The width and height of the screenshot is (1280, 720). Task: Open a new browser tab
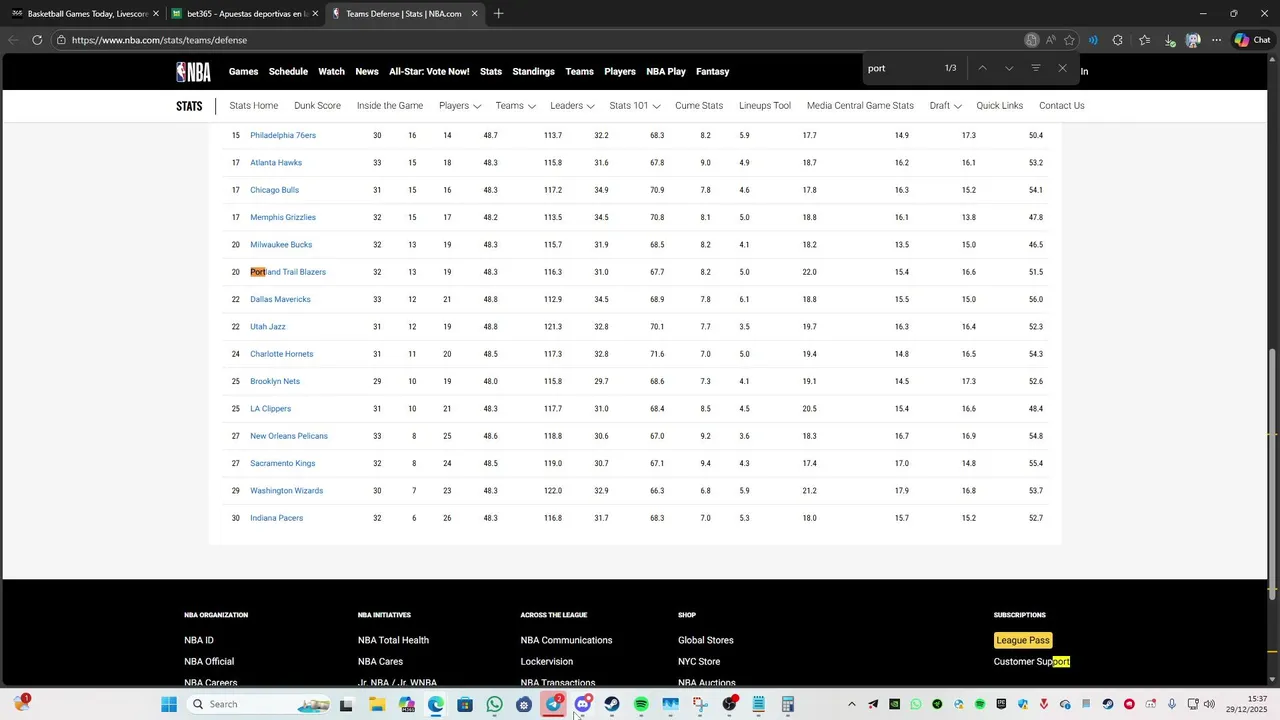point(498,13)
